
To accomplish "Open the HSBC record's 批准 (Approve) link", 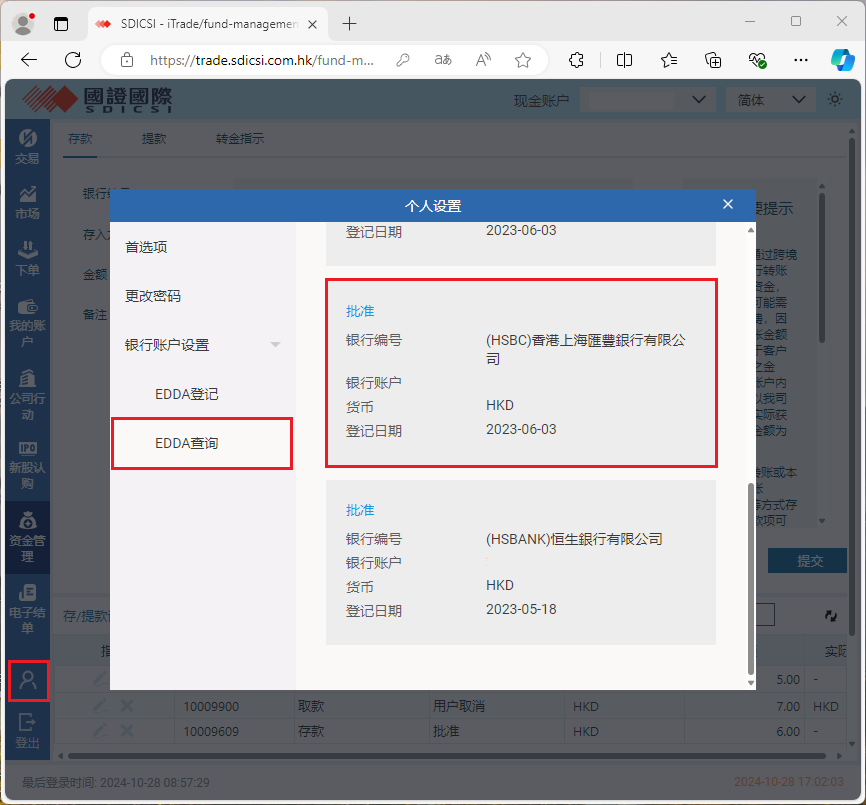I will [x=359, y=311].
